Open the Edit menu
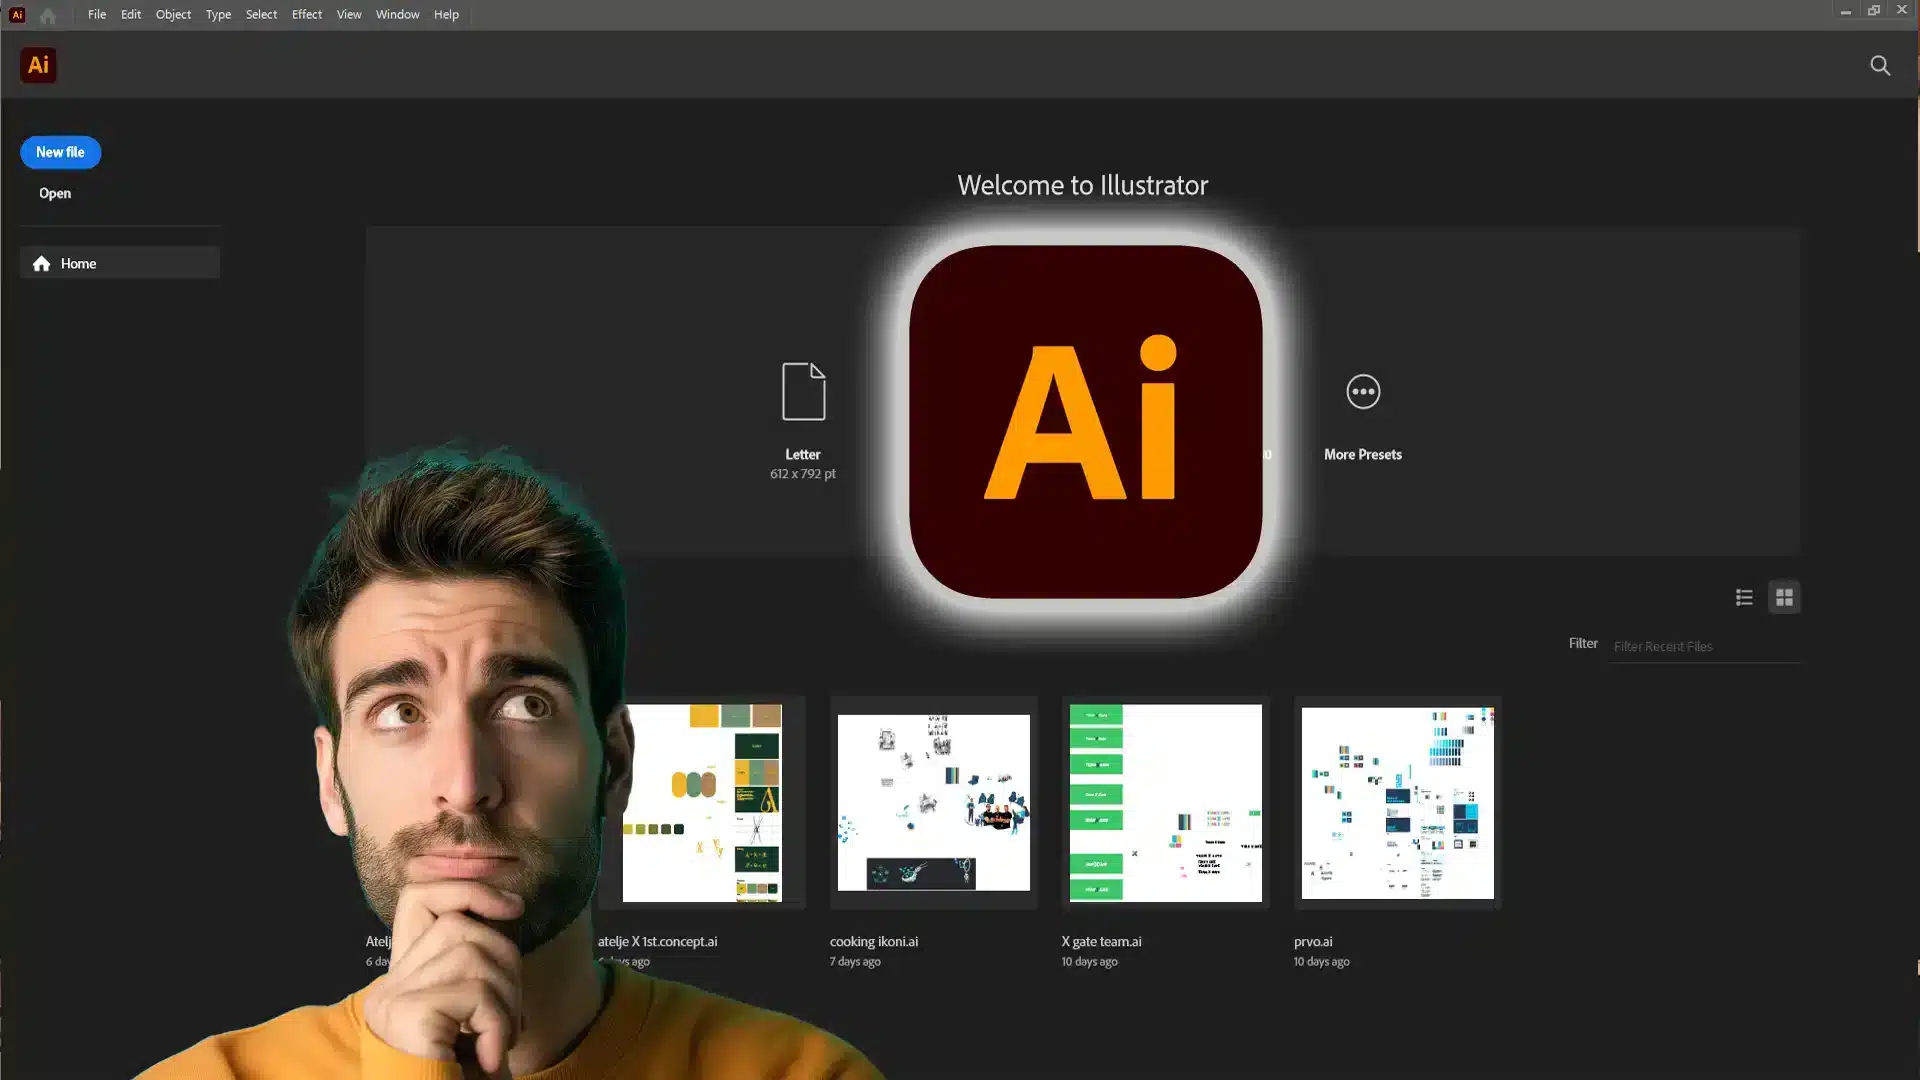 point(131,14)
